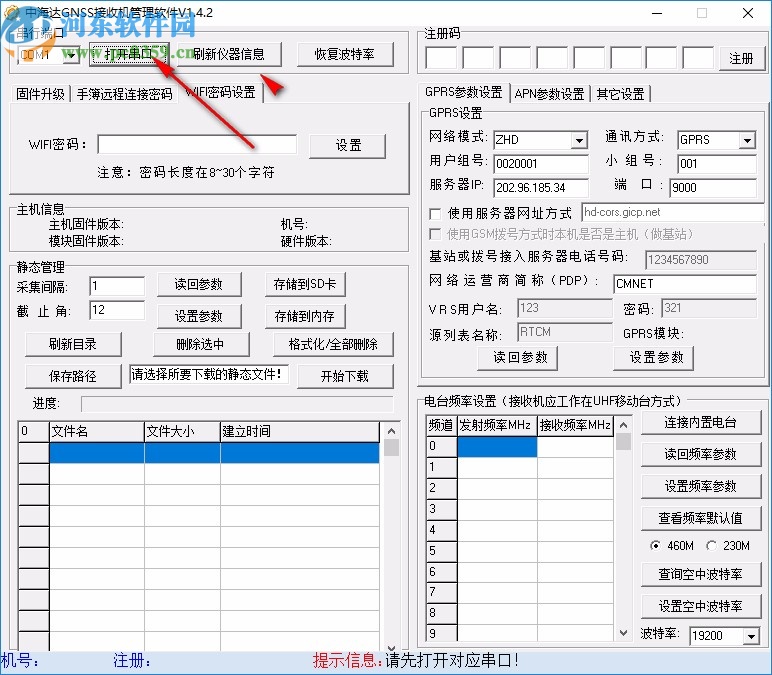Expand the 通讯方式 GPRS dropdown

point(747,140)
